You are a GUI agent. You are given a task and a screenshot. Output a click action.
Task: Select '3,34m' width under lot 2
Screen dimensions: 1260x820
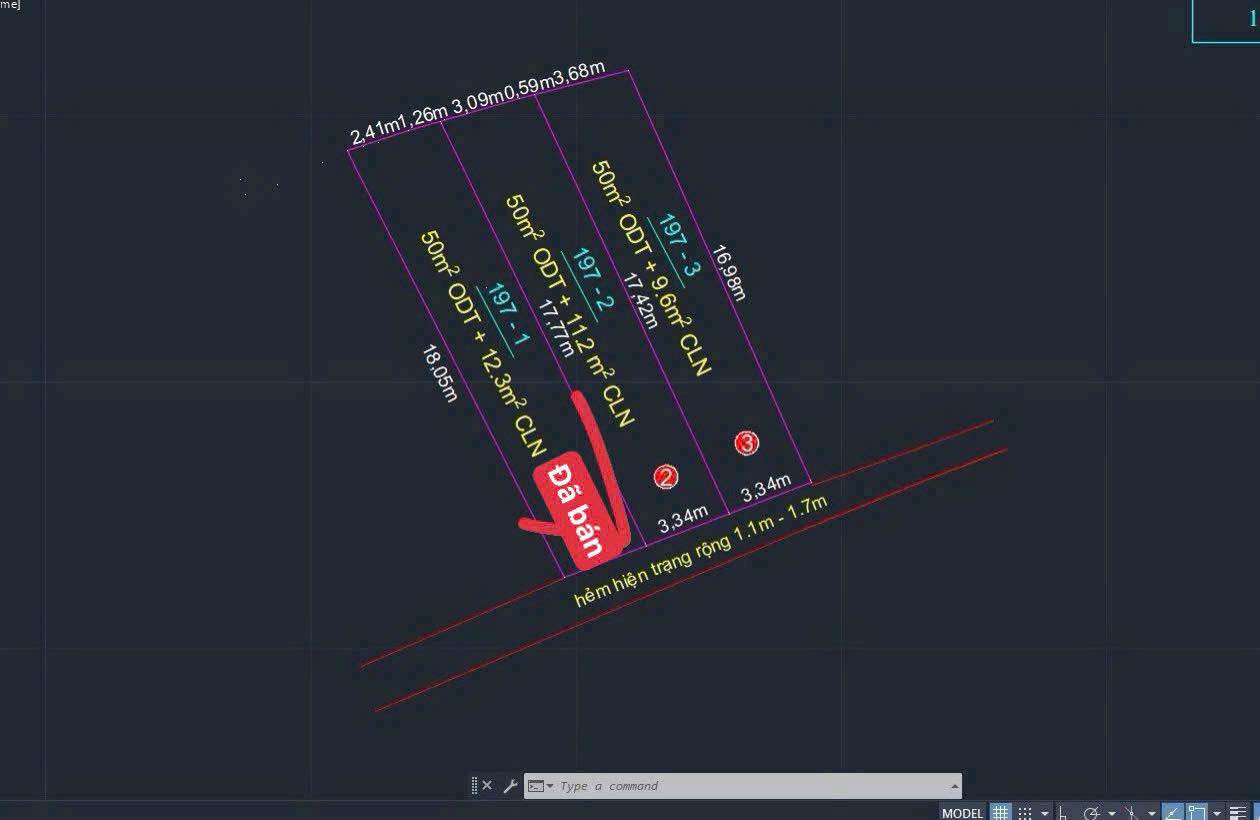point(683,519)
